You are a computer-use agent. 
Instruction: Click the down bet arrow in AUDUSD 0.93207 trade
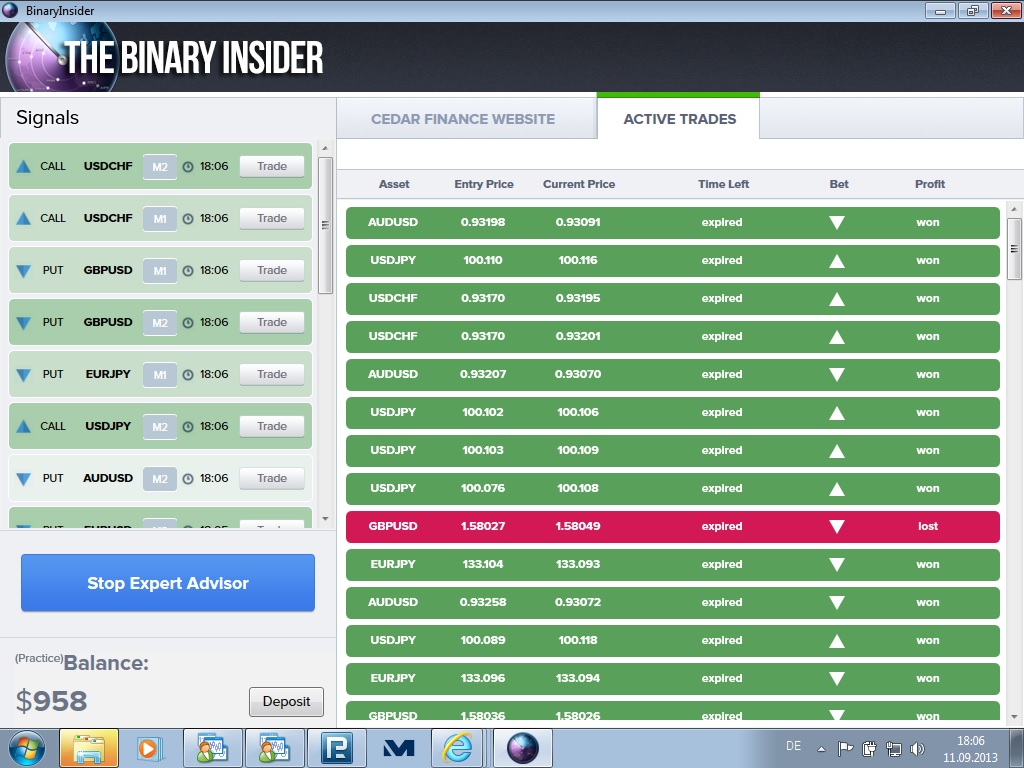837,375
